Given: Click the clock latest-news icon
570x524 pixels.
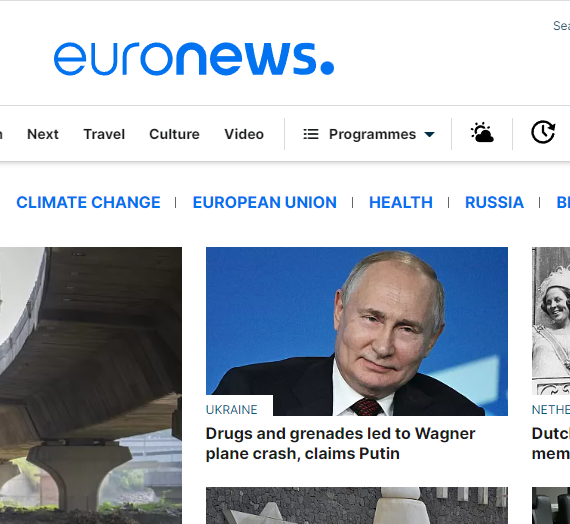Looking at the screenshot, I should (543, 132).
